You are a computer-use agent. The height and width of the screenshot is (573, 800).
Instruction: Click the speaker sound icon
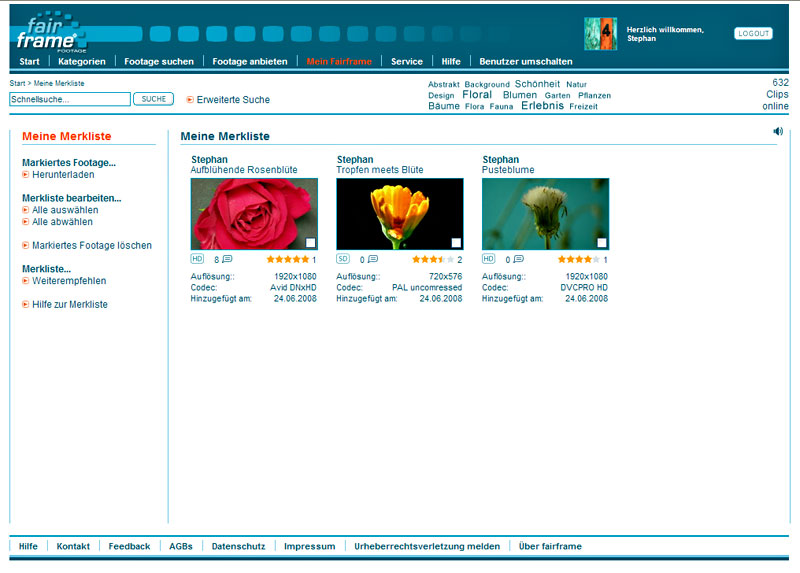click(778, 131)
